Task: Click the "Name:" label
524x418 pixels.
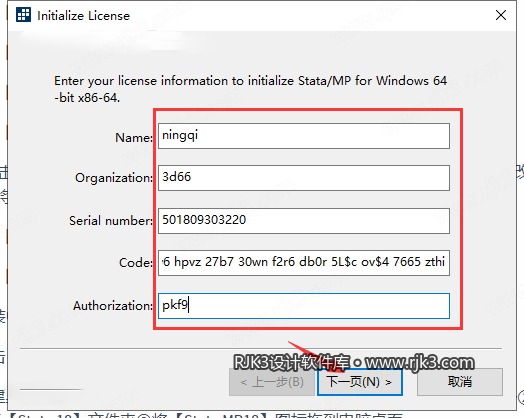Action: pyautogui.click(x=134, y=138)
